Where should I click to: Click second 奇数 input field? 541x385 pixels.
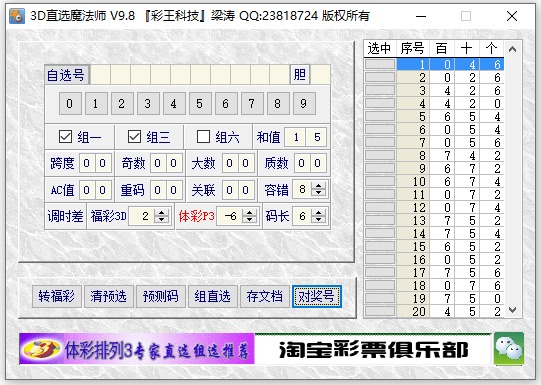pos(174,163)
